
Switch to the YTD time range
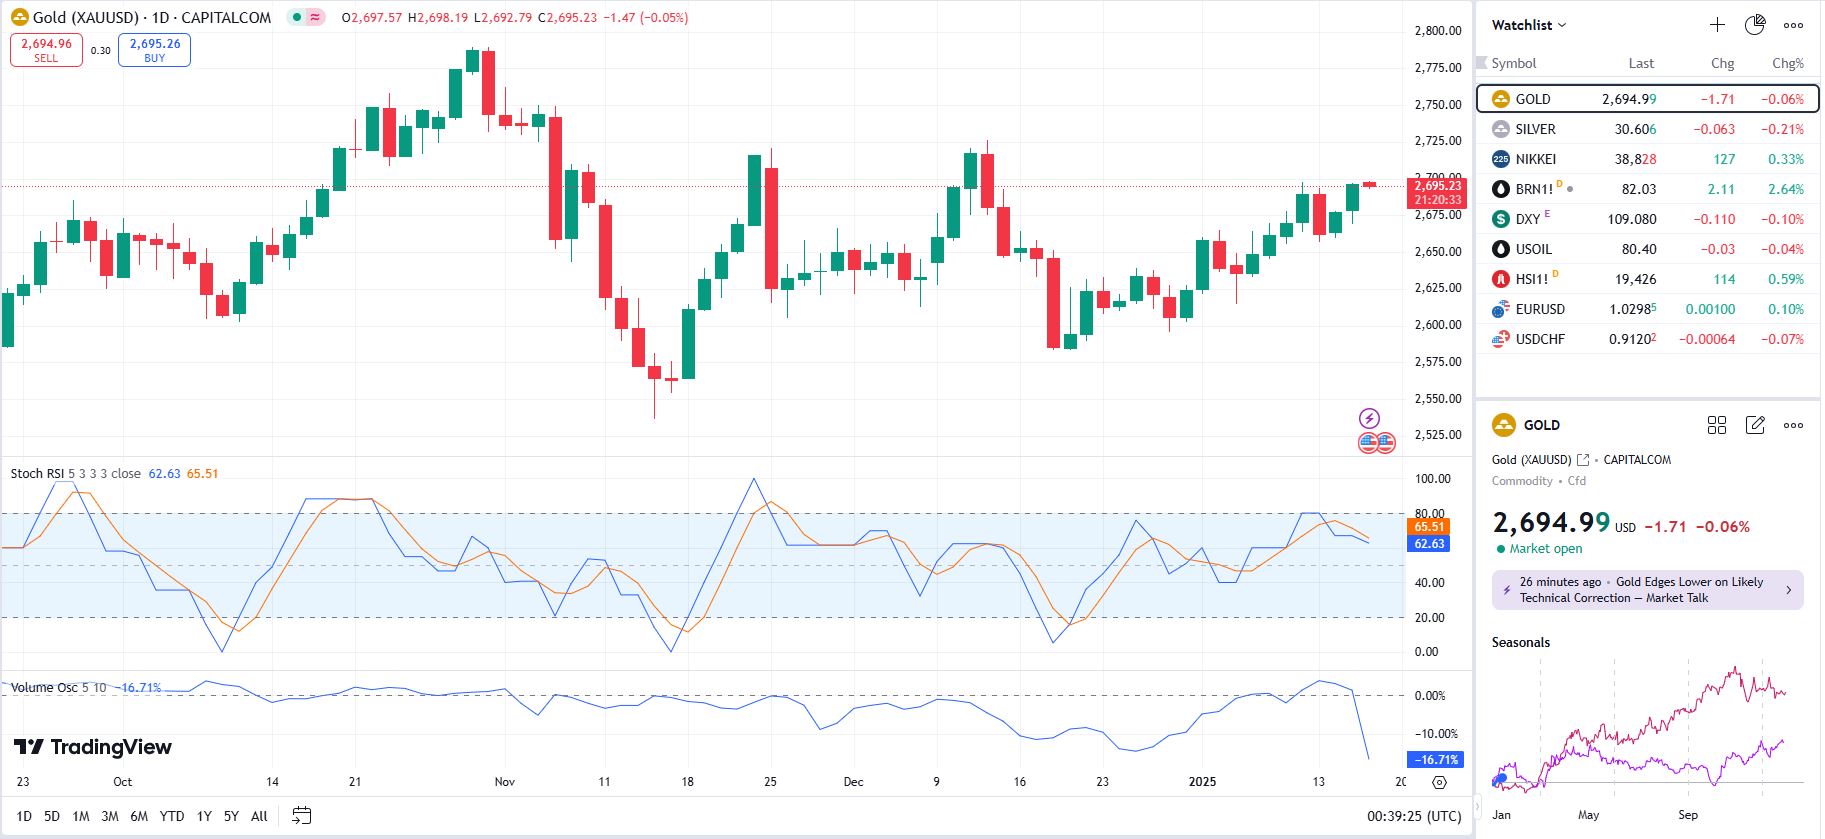pyautogui.click(x=172, y=816)
